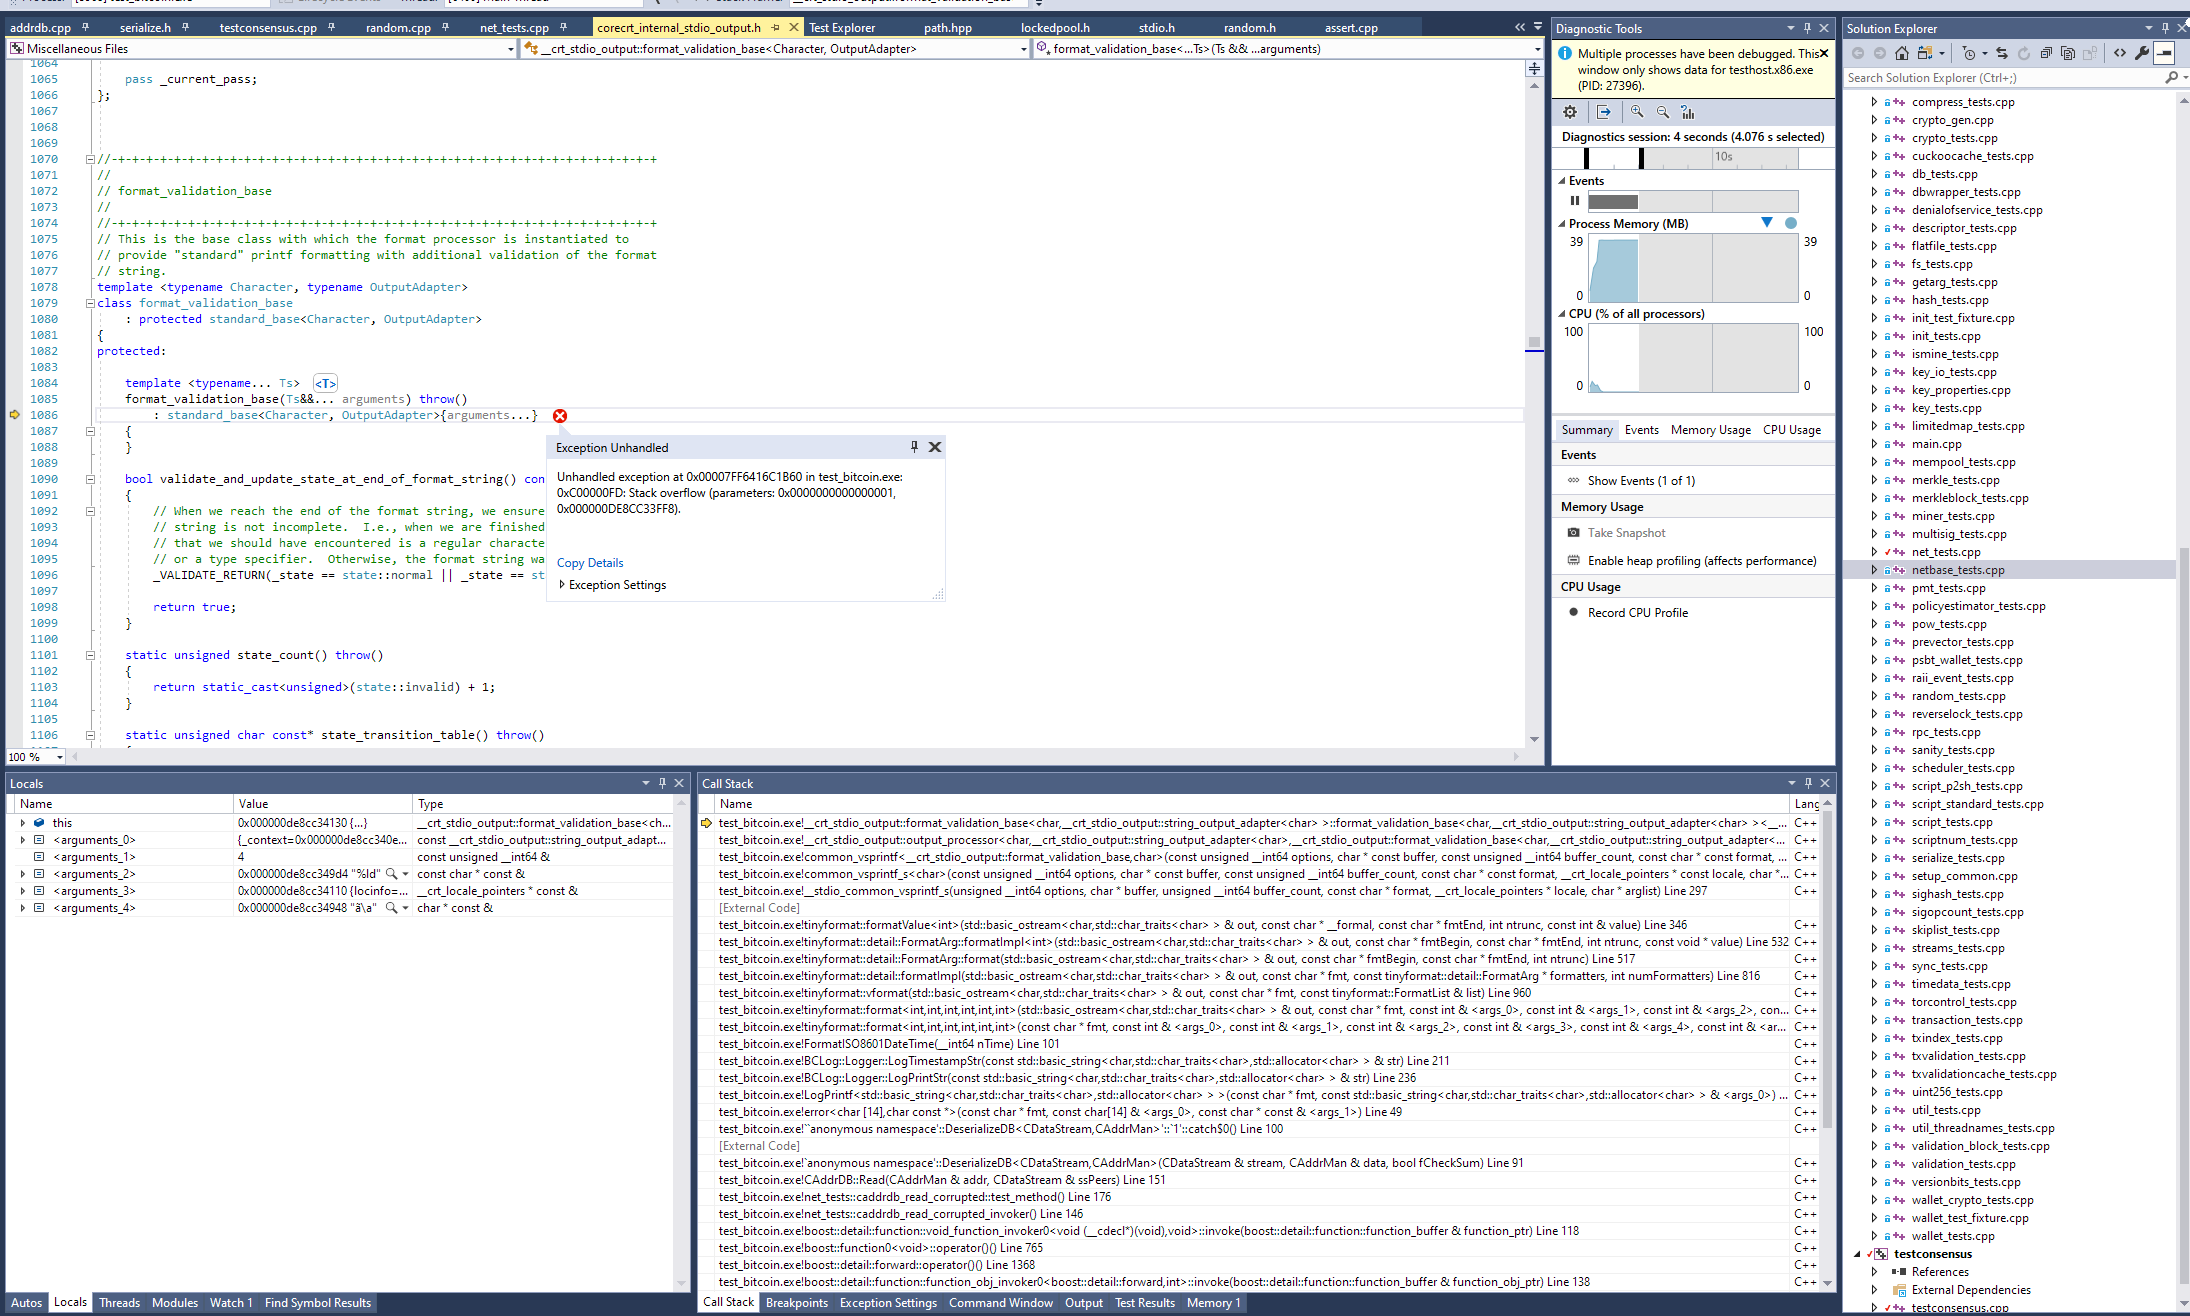Expand the 'this' variable in Locals

23,823
